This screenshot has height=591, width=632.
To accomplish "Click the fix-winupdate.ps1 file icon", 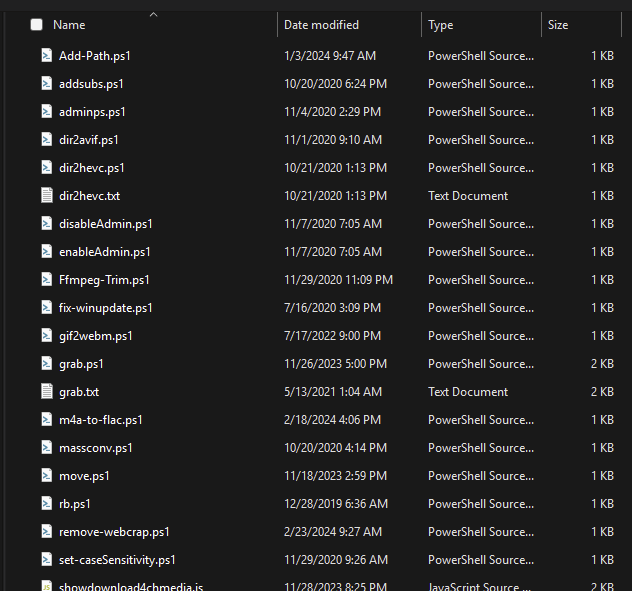I will tap(47, 308).
